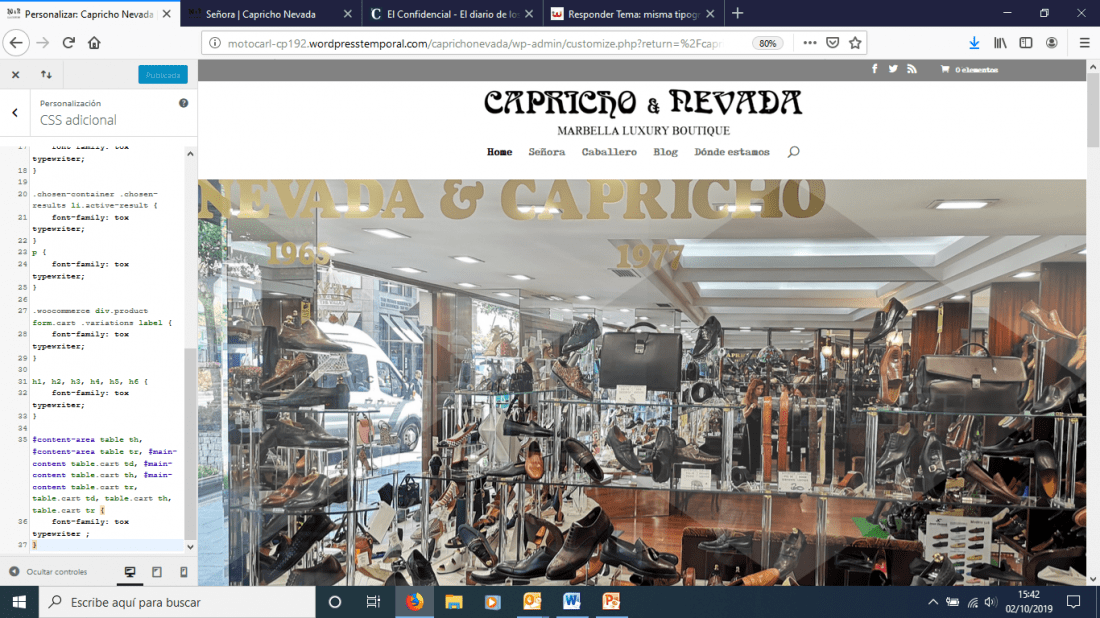Viewport: 1100px width, 618px height.
Task: Open Dónde estamos menu item
Action: pos(732,152)
